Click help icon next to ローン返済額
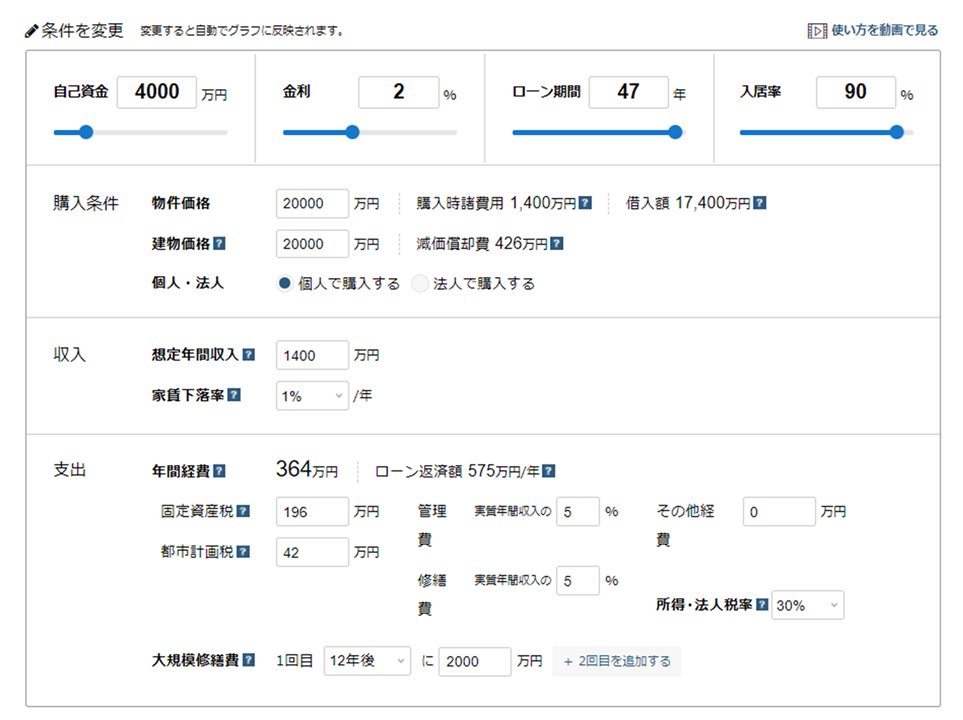963x720 pixels. (548, 472)
